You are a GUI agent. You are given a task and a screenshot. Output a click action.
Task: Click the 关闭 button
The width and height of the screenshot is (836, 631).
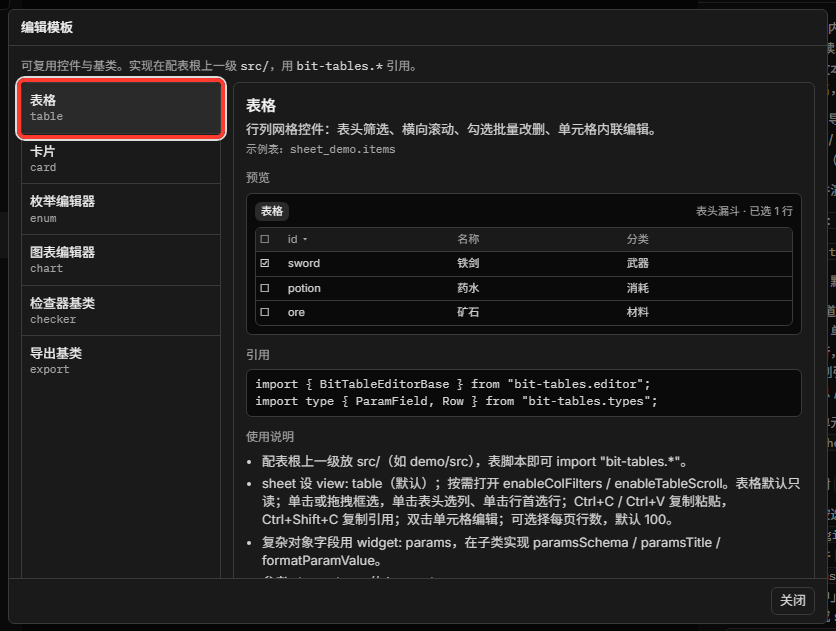[792, 601]
